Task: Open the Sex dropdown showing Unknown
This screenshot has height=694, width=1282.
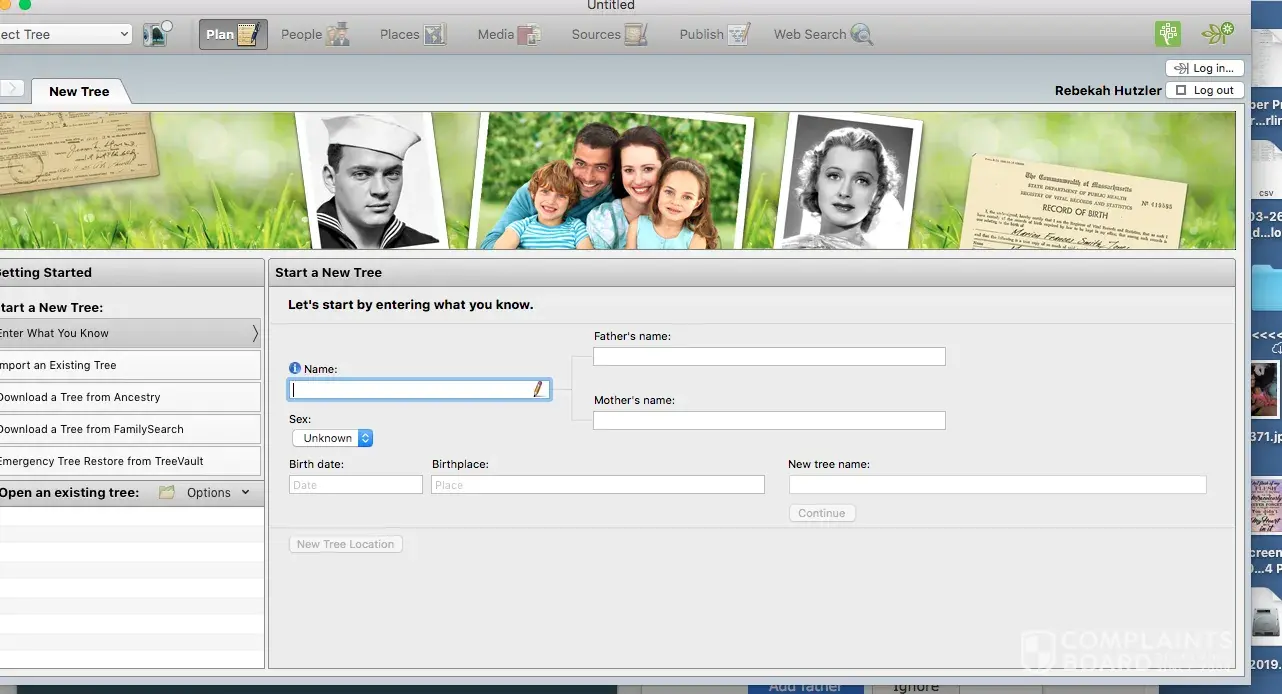Action: coord(333,438)
